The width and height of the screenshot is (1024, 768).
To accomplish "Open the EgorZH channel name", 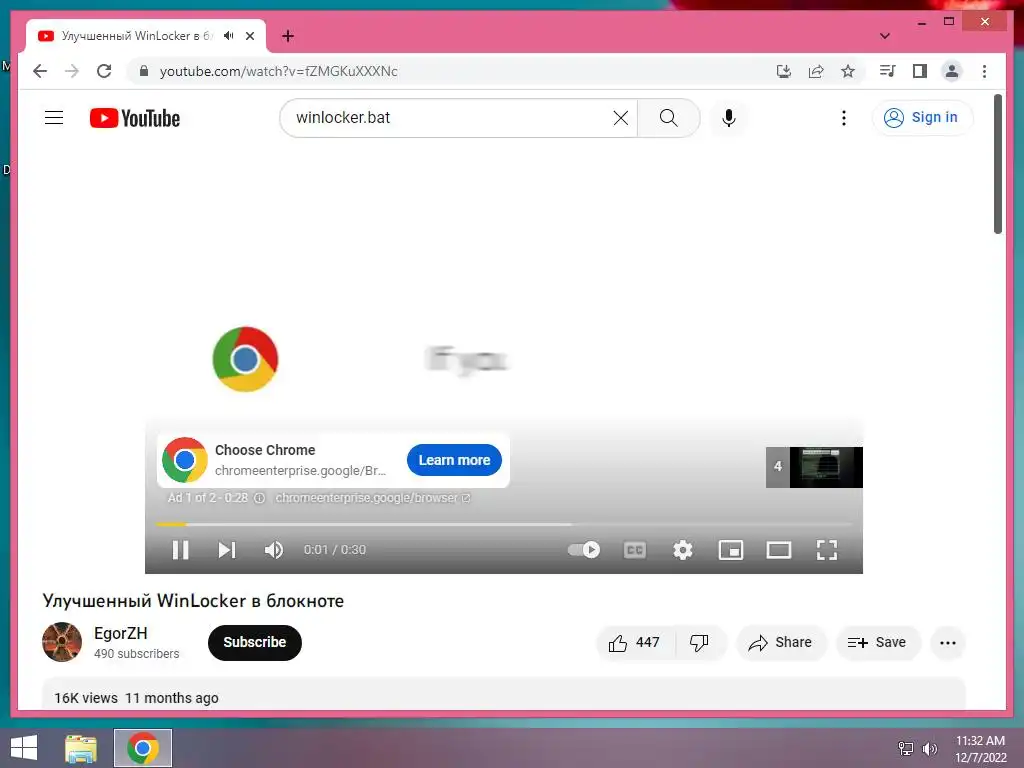I will (x=121, y=633).
